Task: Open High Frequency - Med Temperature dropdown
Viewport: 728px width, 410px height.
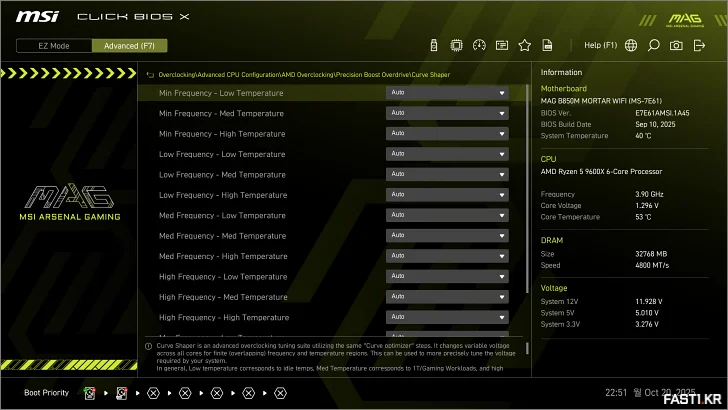Action: (x=447, y=297)
